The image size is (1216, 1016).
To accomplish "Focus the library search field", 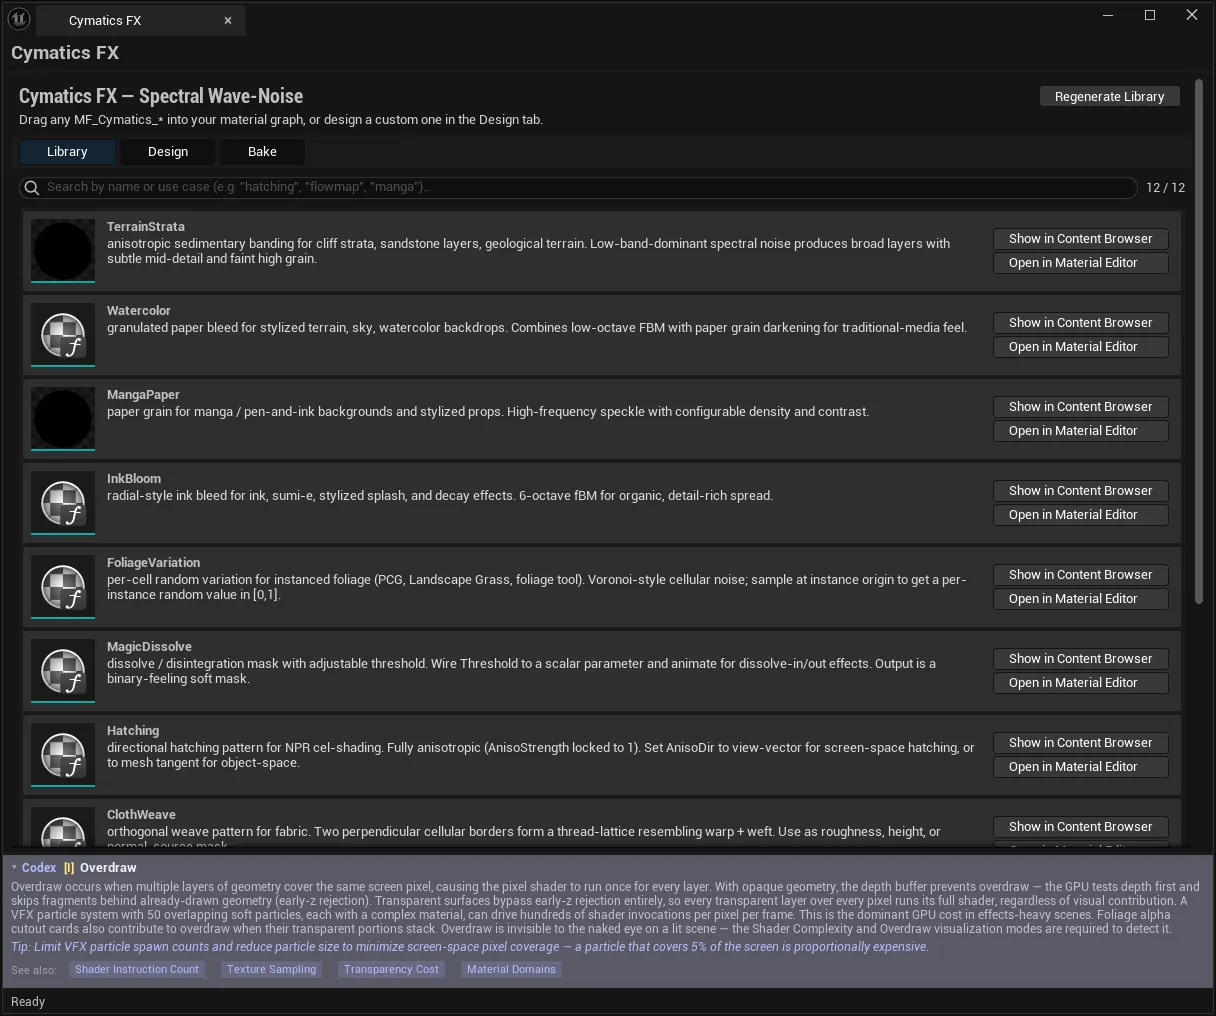I will click(x=578, y=188).
